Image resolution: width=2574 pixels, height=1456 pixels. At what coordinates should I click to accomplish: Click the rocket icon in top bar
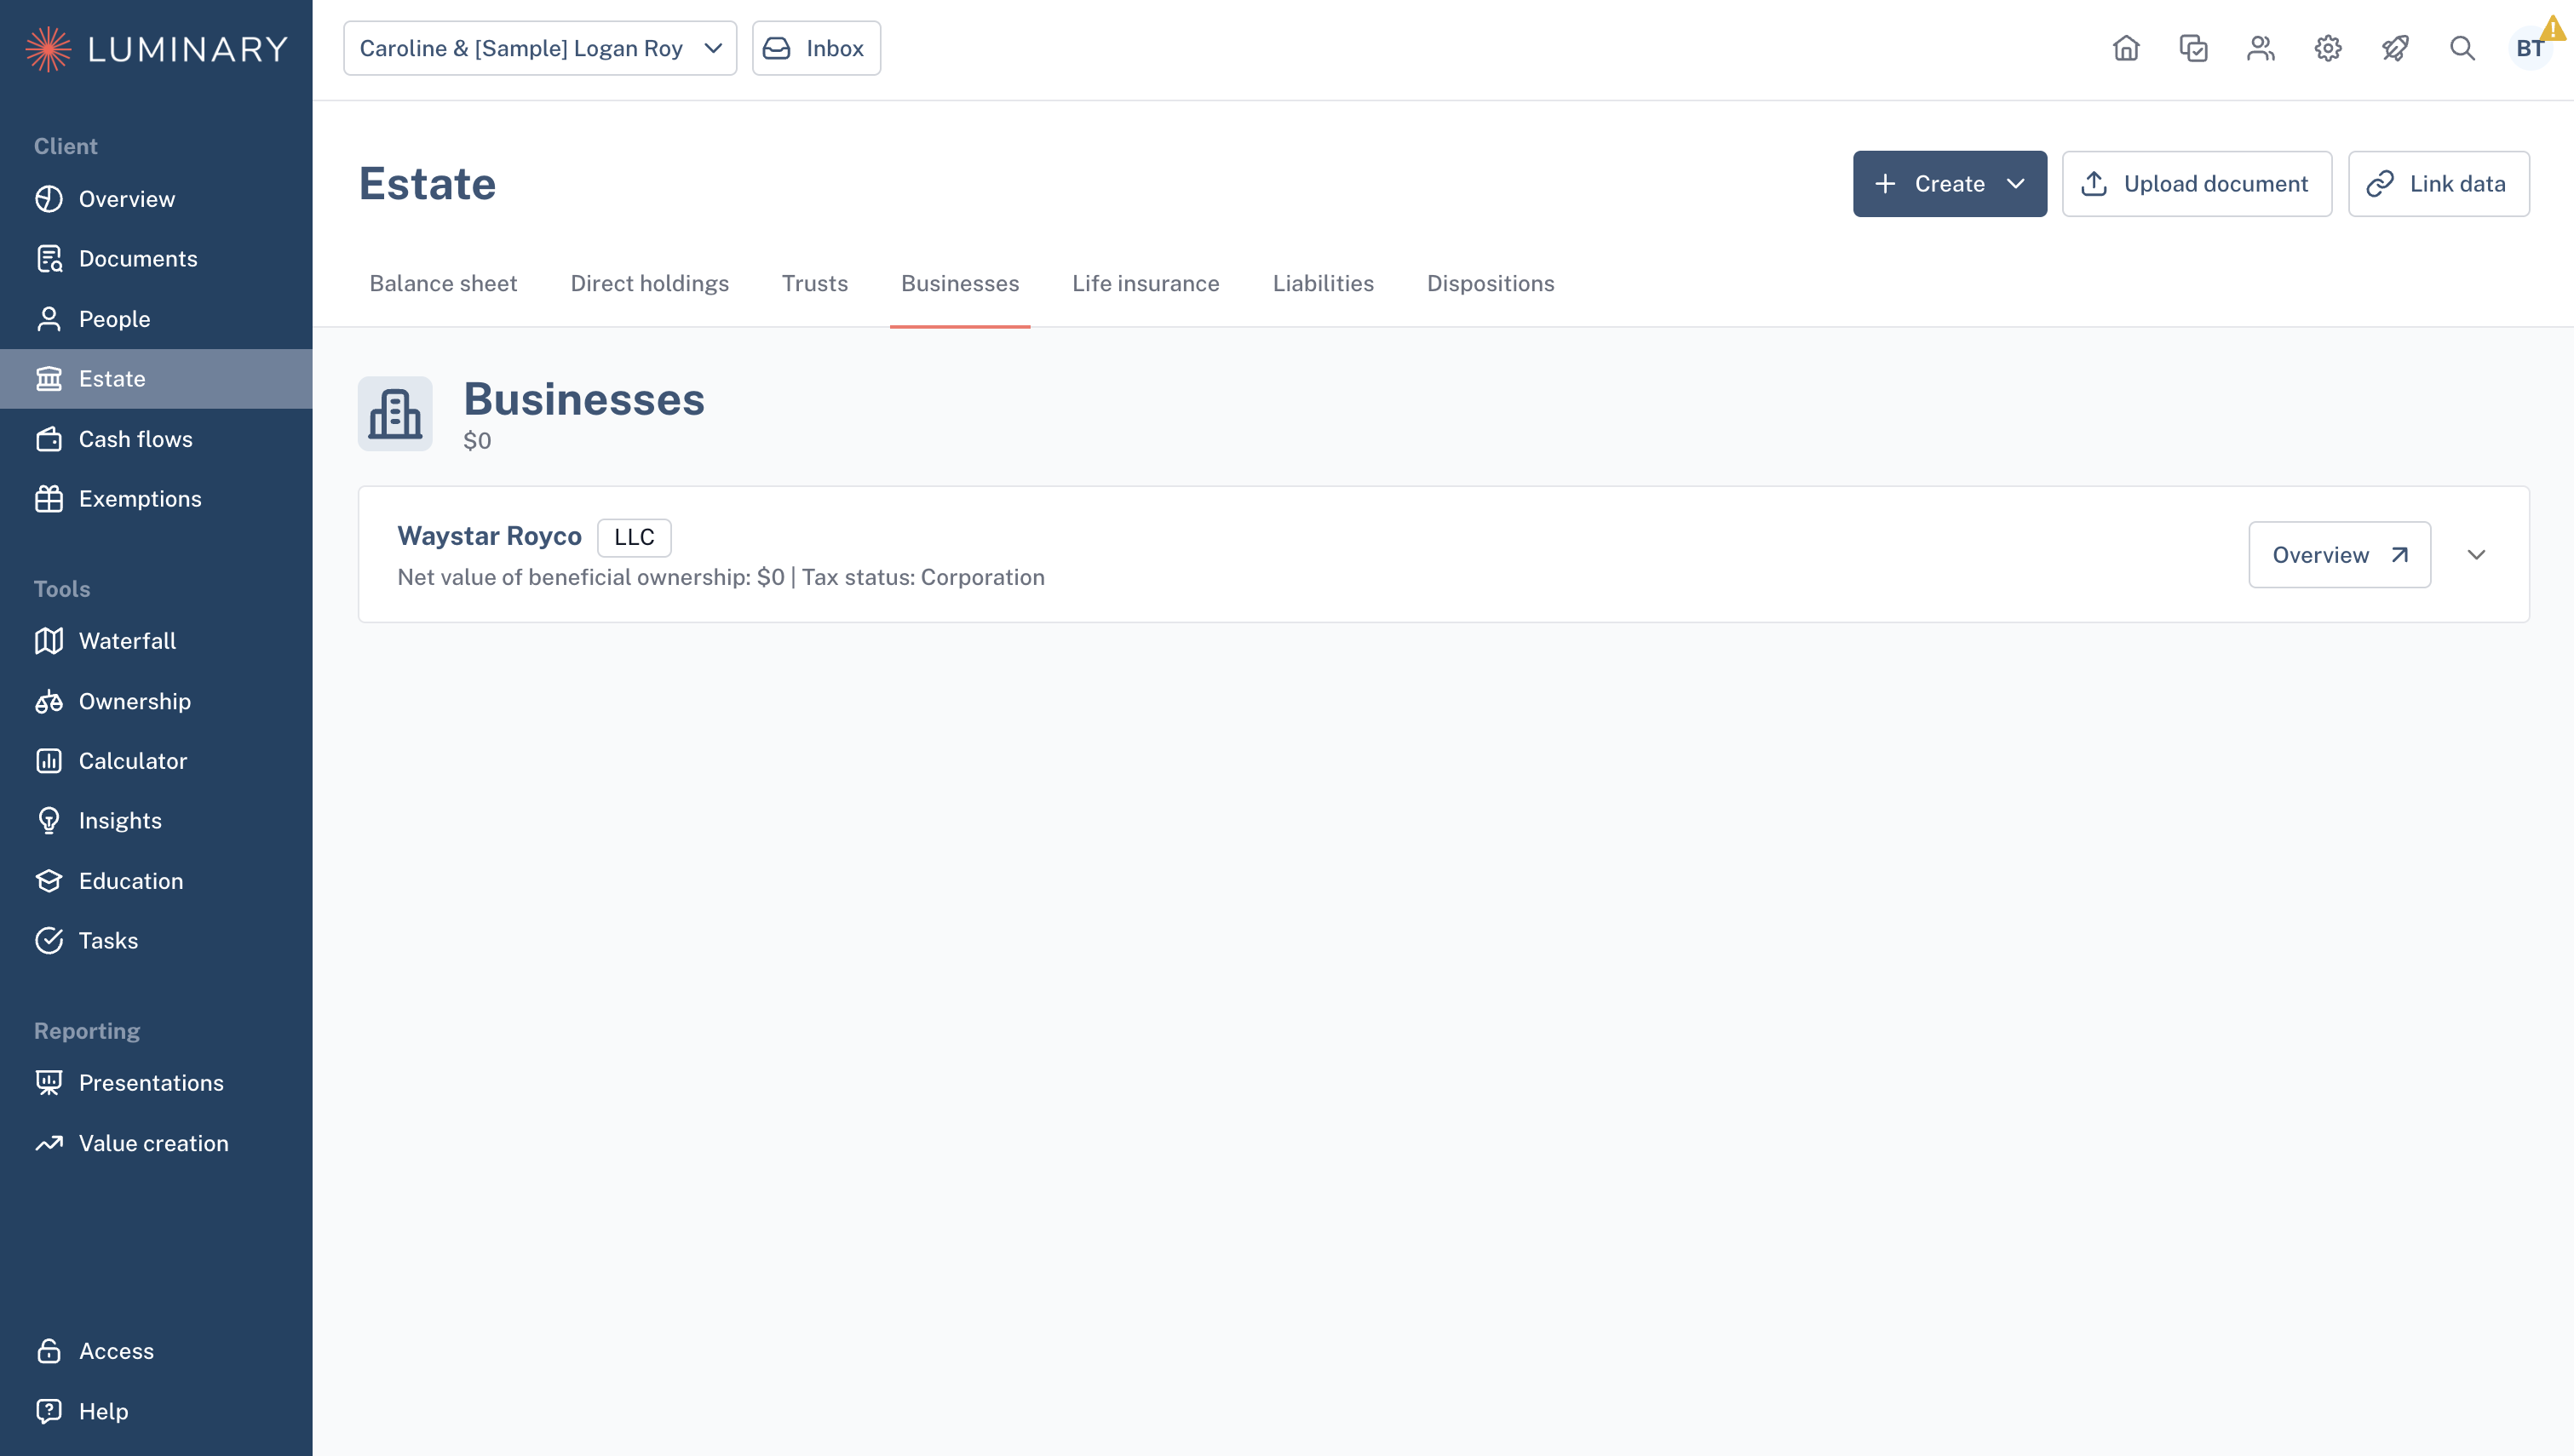[x=2395, y=48]
